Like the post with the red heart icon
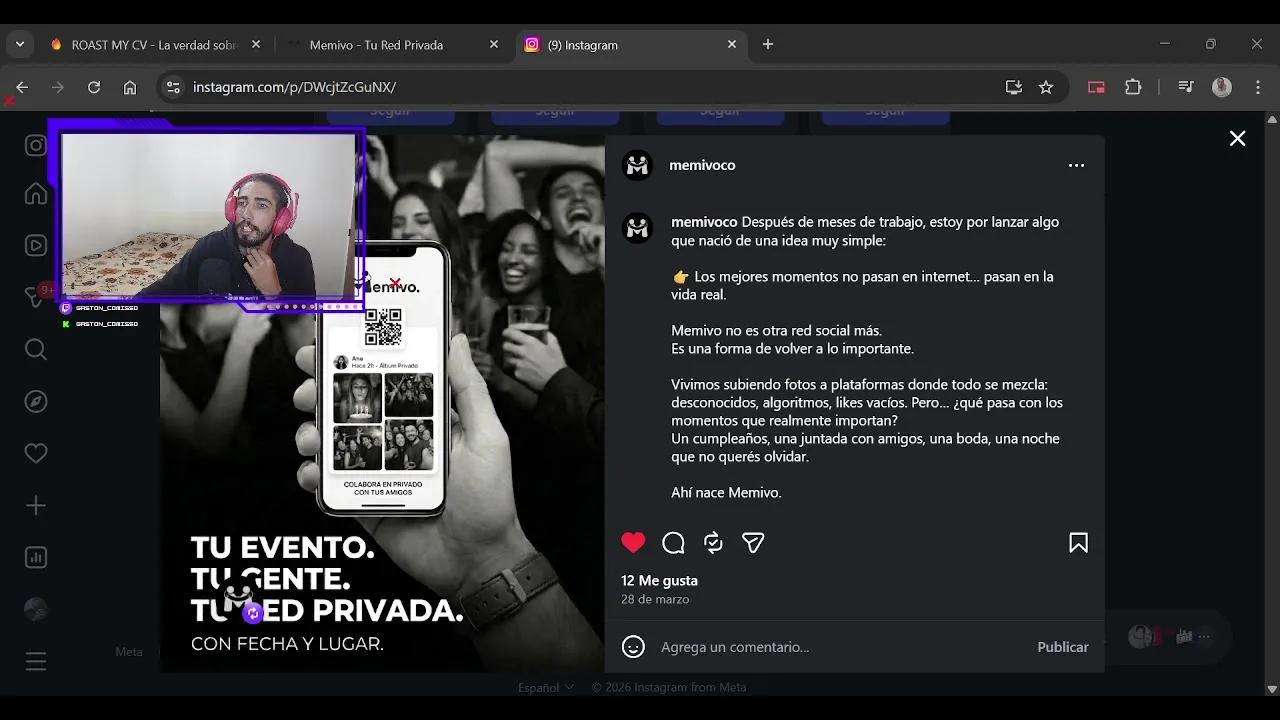 633,543
